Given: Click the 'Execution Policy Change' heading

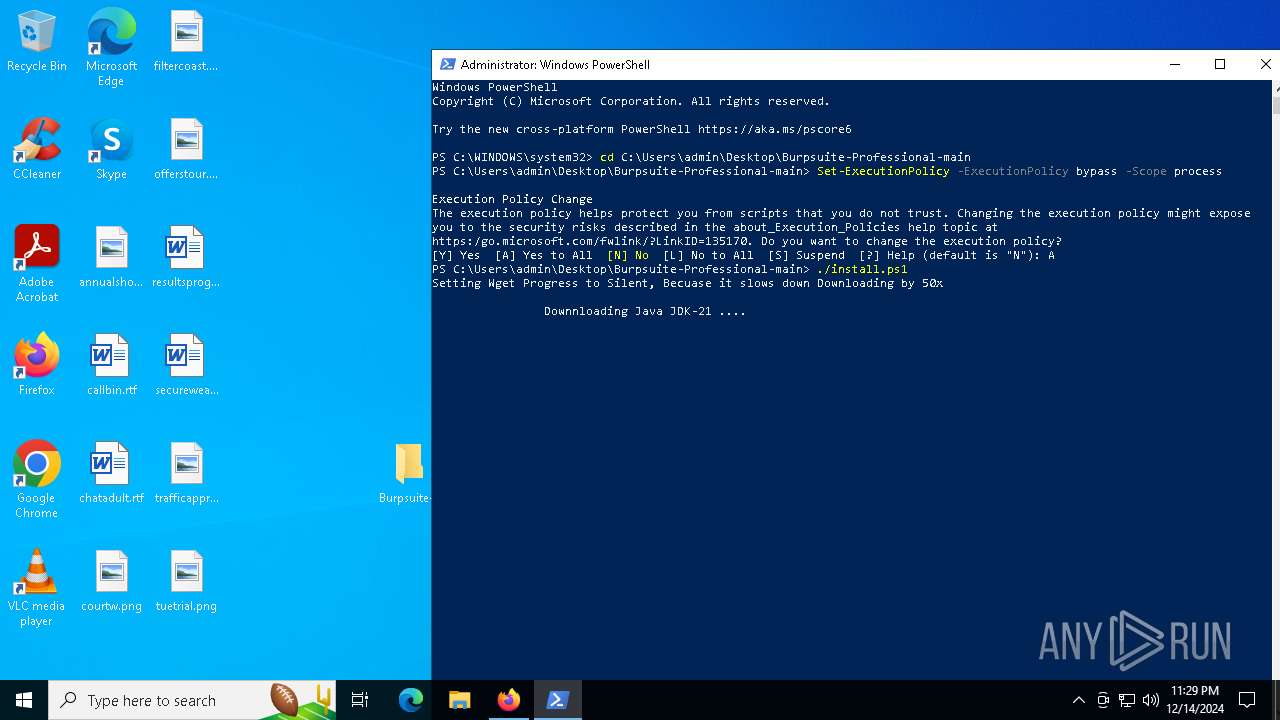Looking at the screenshot, I should coord(512,199).
